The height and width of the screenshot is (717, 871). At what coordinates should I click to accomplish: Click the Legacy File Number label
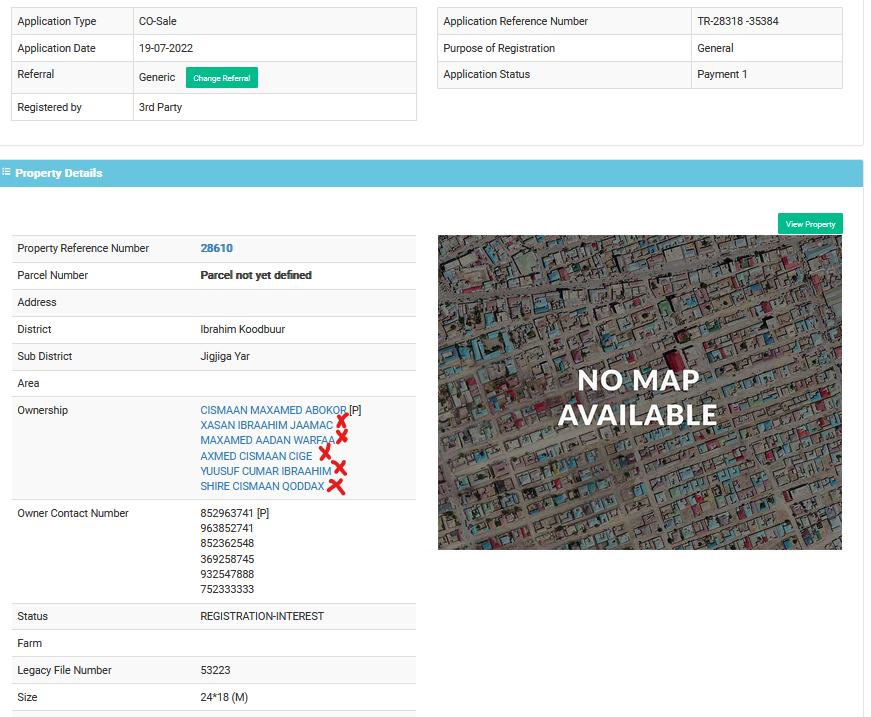[x=64, y=670]
